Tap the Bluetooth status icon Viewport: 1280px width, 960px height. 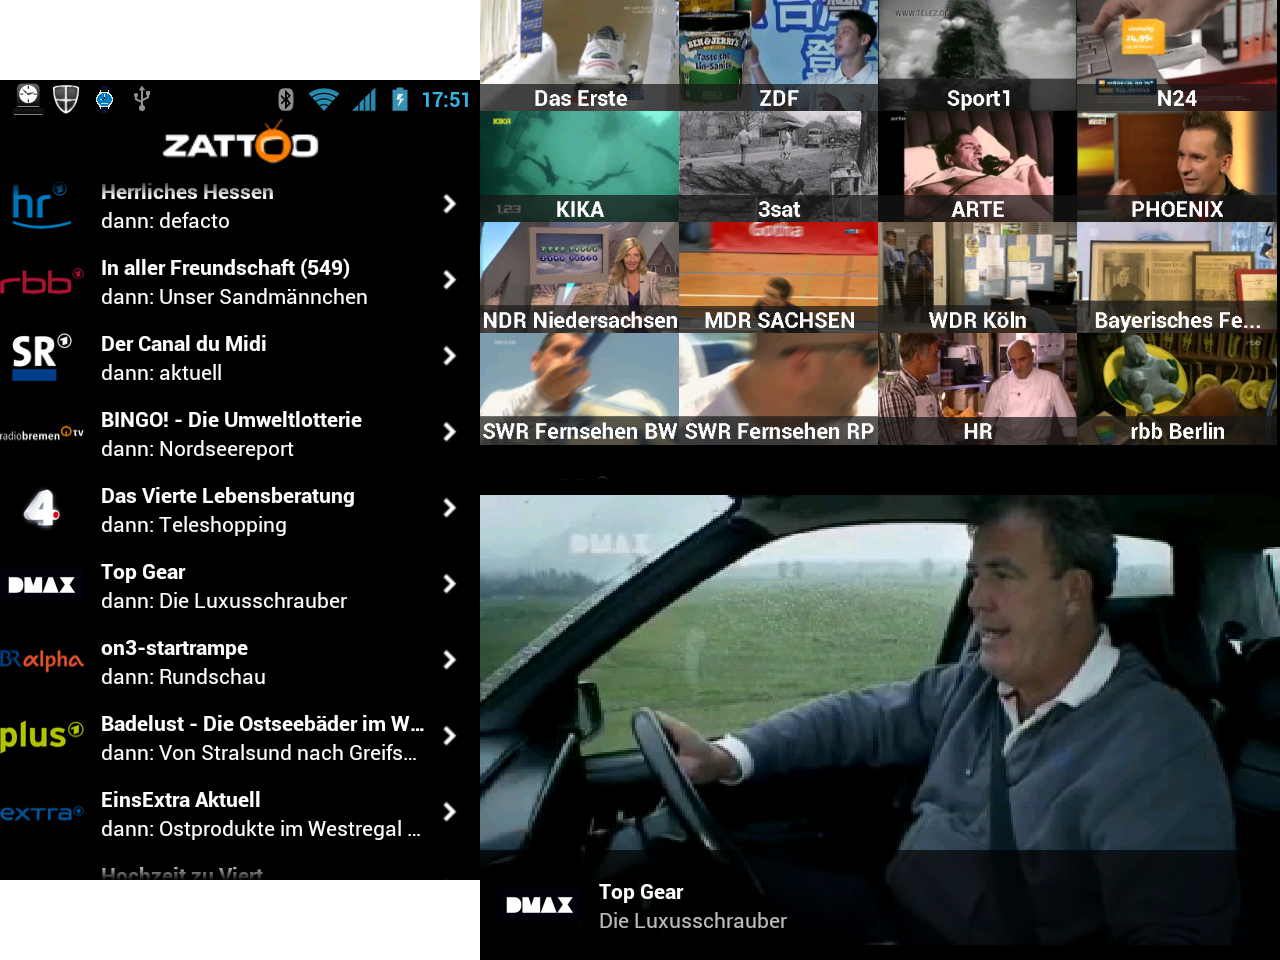point(286,99)
